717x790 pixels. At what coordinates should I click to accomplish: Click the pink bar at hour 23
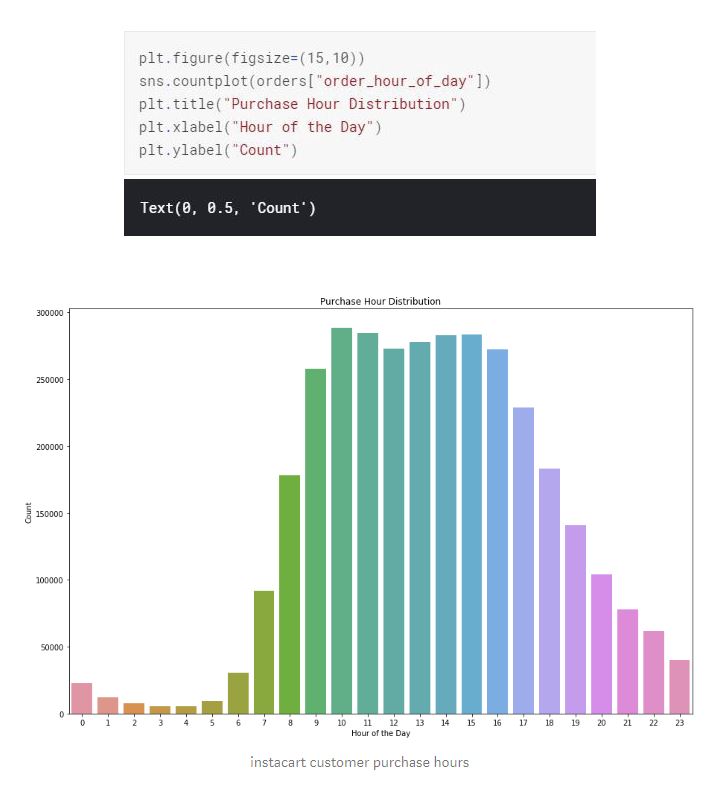click(x=679, y=687)
